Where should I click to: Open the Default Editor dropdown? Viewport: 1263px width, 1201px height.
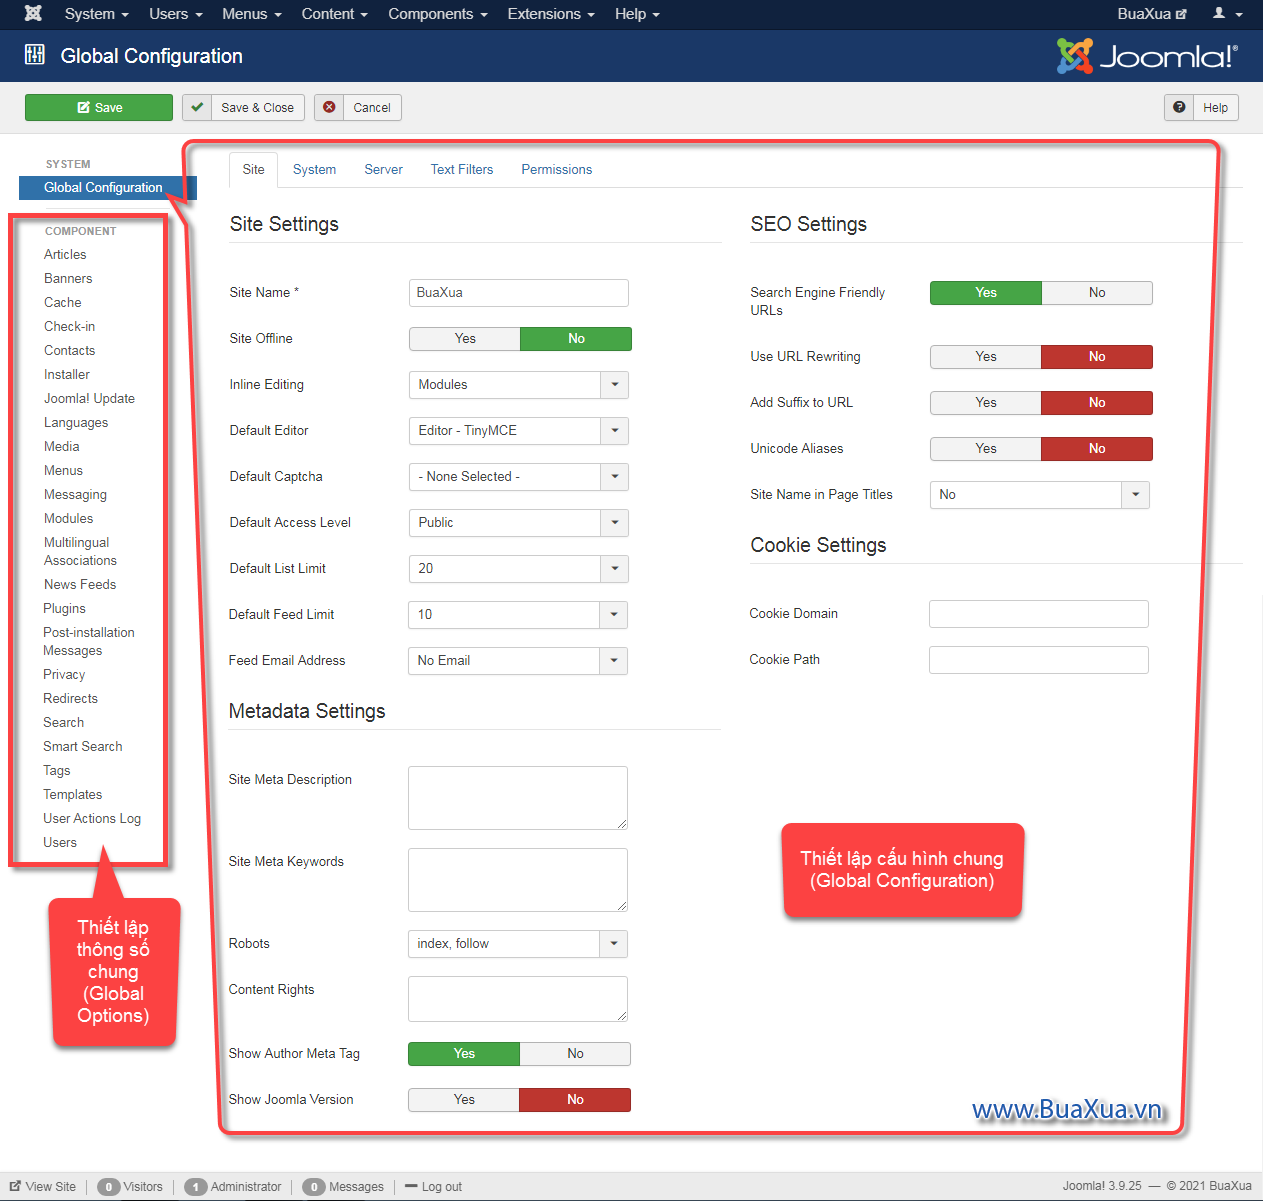(x=519, y=431)
